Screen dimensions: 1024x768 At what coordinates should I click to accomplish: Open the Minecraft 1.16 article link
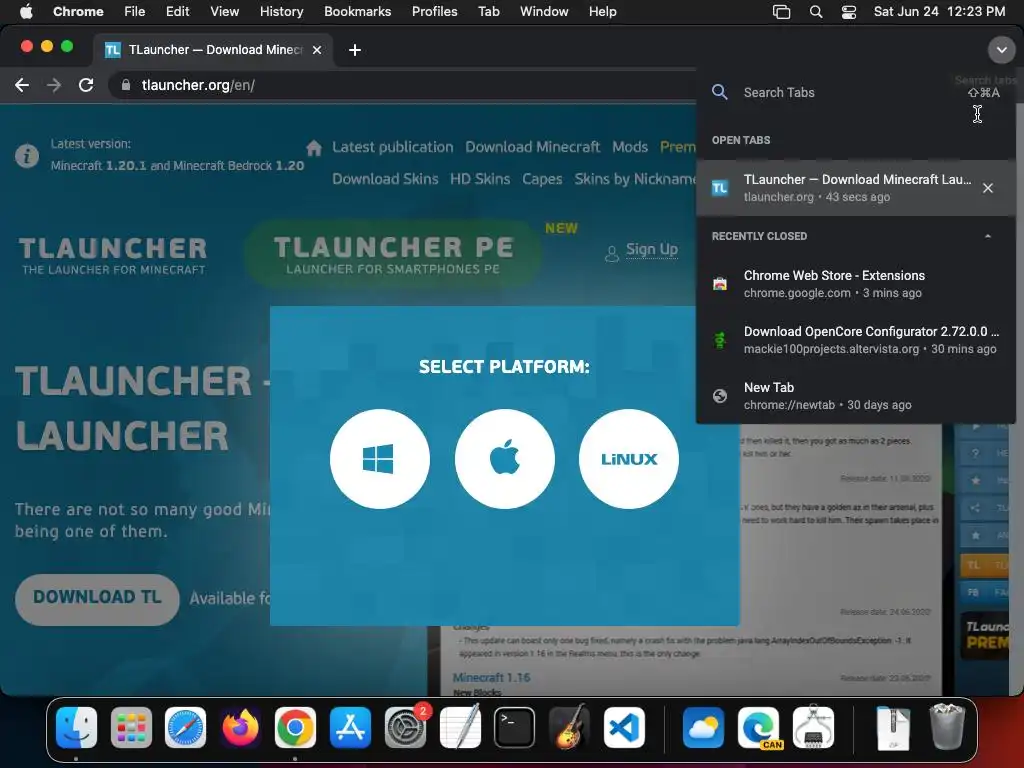(x=491, y=677)
